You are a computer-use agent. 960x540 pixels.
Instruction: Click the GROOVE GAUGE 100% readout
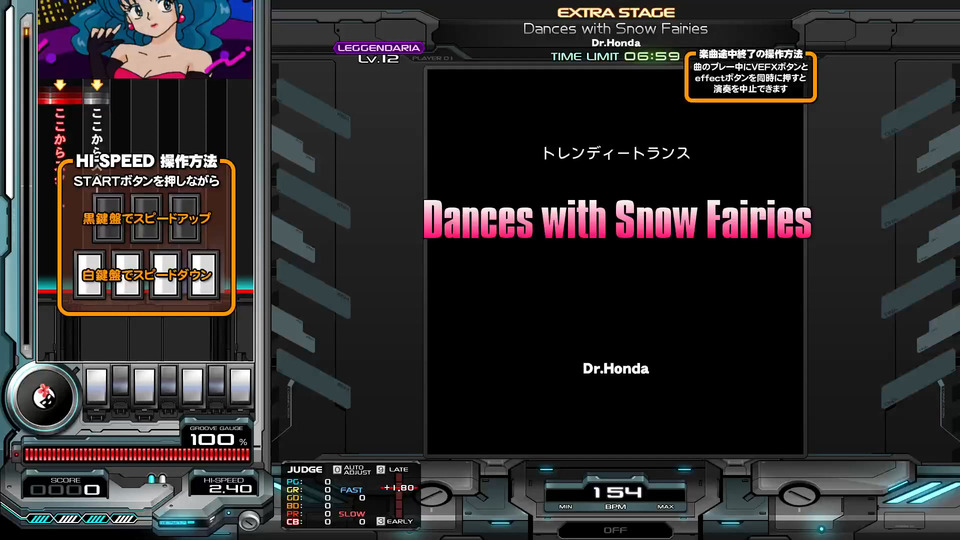pos(217,436)
